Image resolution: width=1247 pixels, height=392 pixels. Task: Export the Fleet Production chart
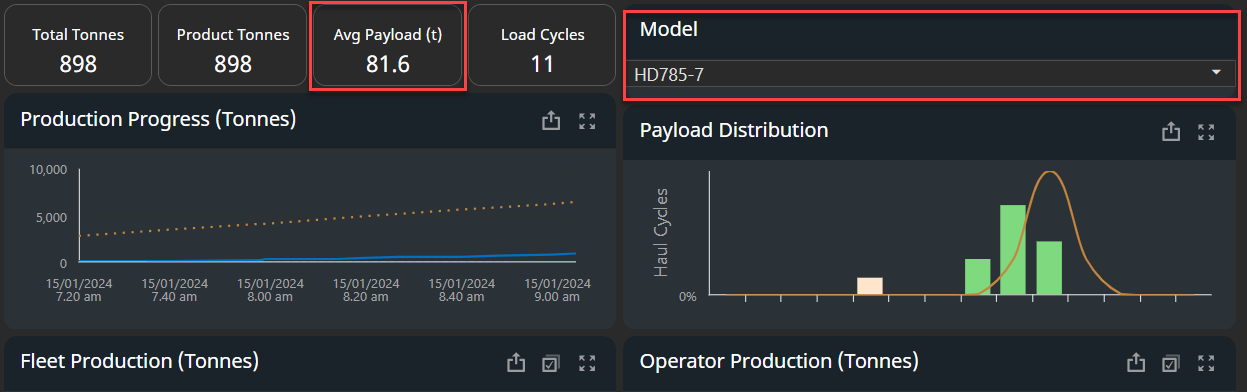click(x=516, y=362)
